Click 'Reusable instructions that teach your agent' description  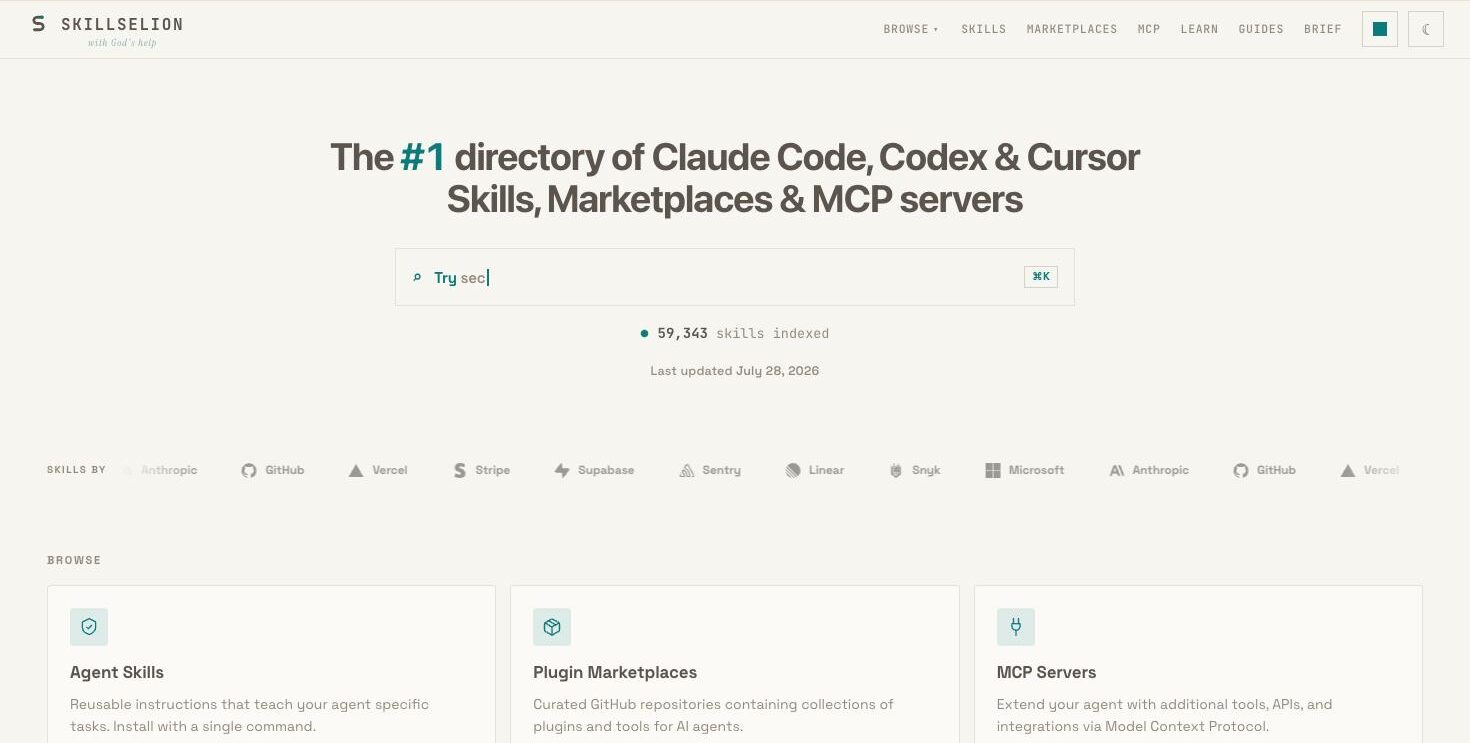click(250, 715)
